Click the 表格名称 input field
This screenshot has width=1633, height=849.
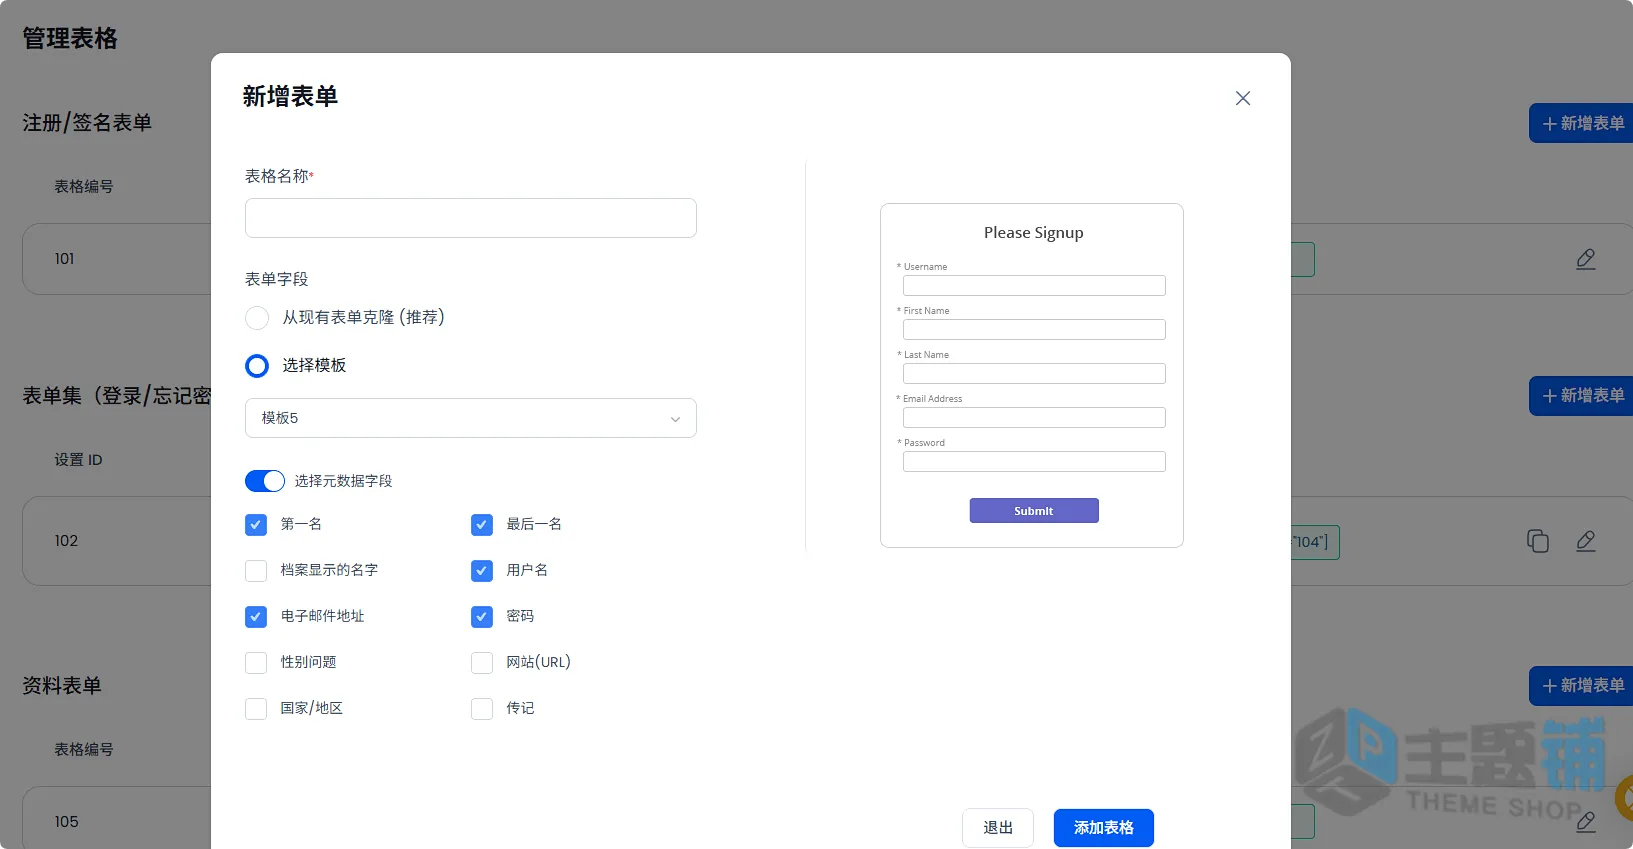(471, 218)
